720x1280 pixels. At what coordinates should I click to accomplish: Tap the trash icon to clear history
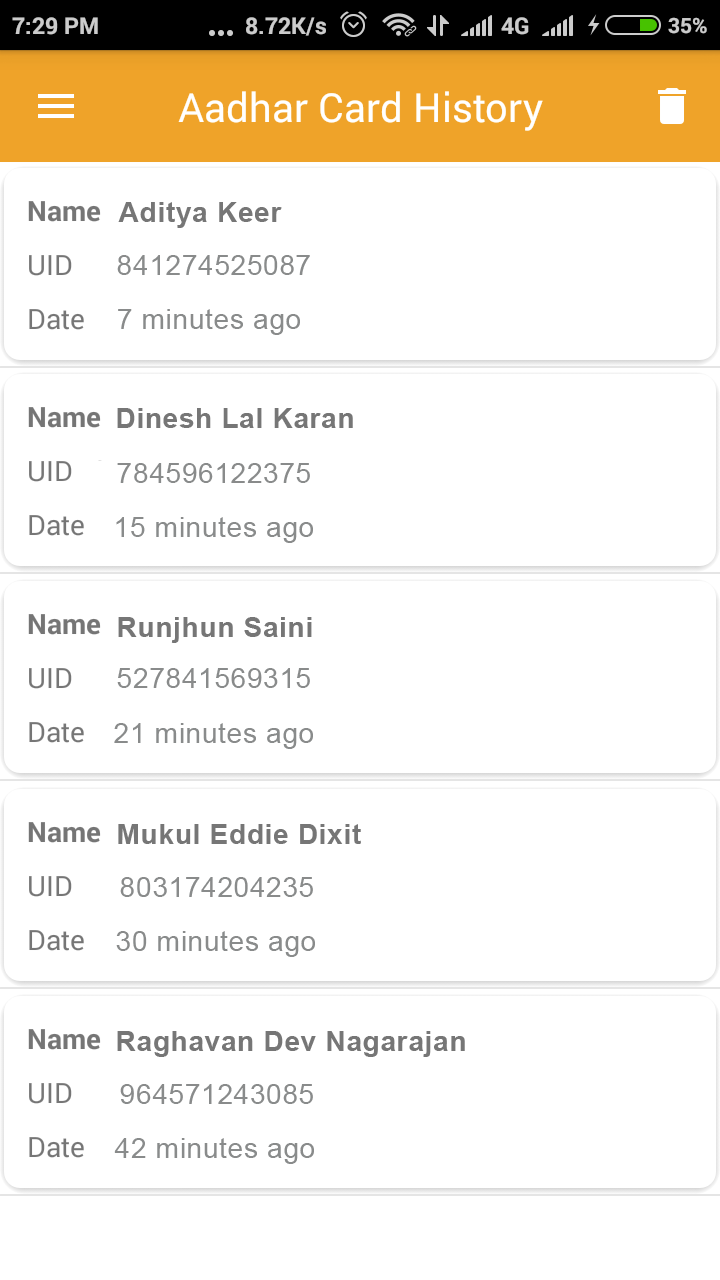coord(672,106)
